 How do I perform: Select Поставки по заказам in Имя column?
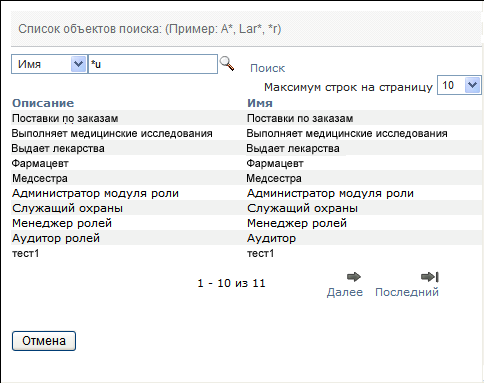[x=300, y=118]
